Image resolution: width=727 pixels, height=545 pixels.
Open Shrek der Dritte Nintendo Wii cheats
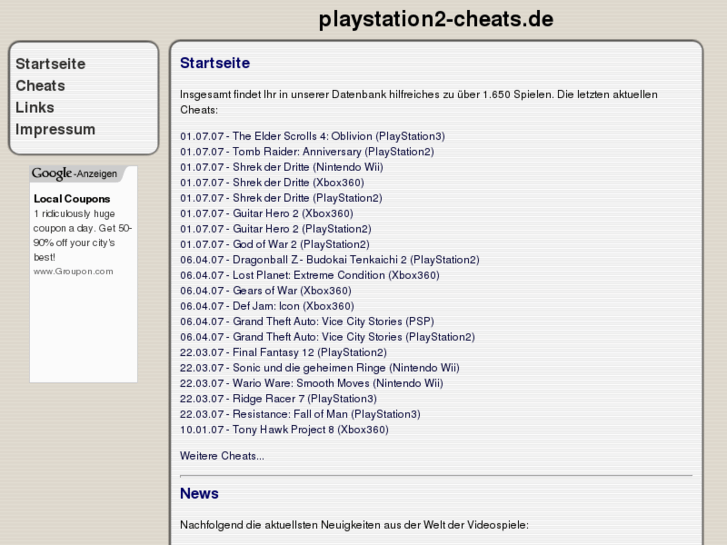[281, 167]
